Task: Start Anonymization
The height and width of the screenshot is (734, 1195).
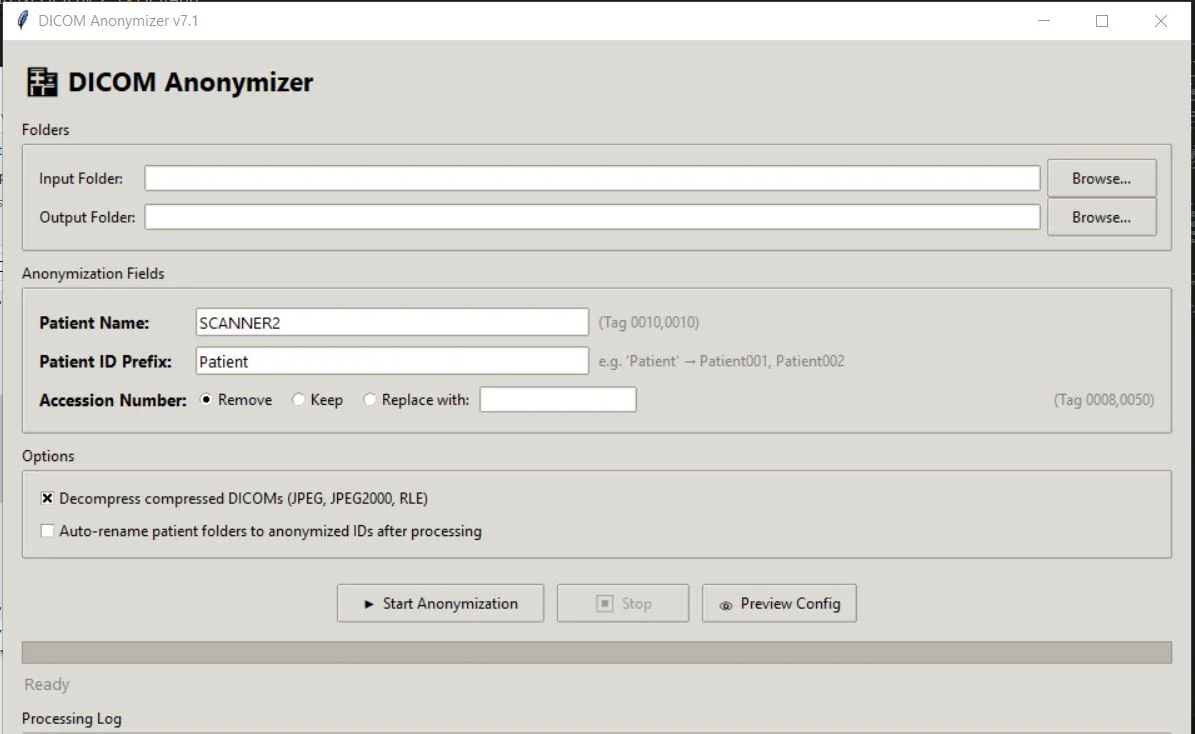Action: [441, 603]
